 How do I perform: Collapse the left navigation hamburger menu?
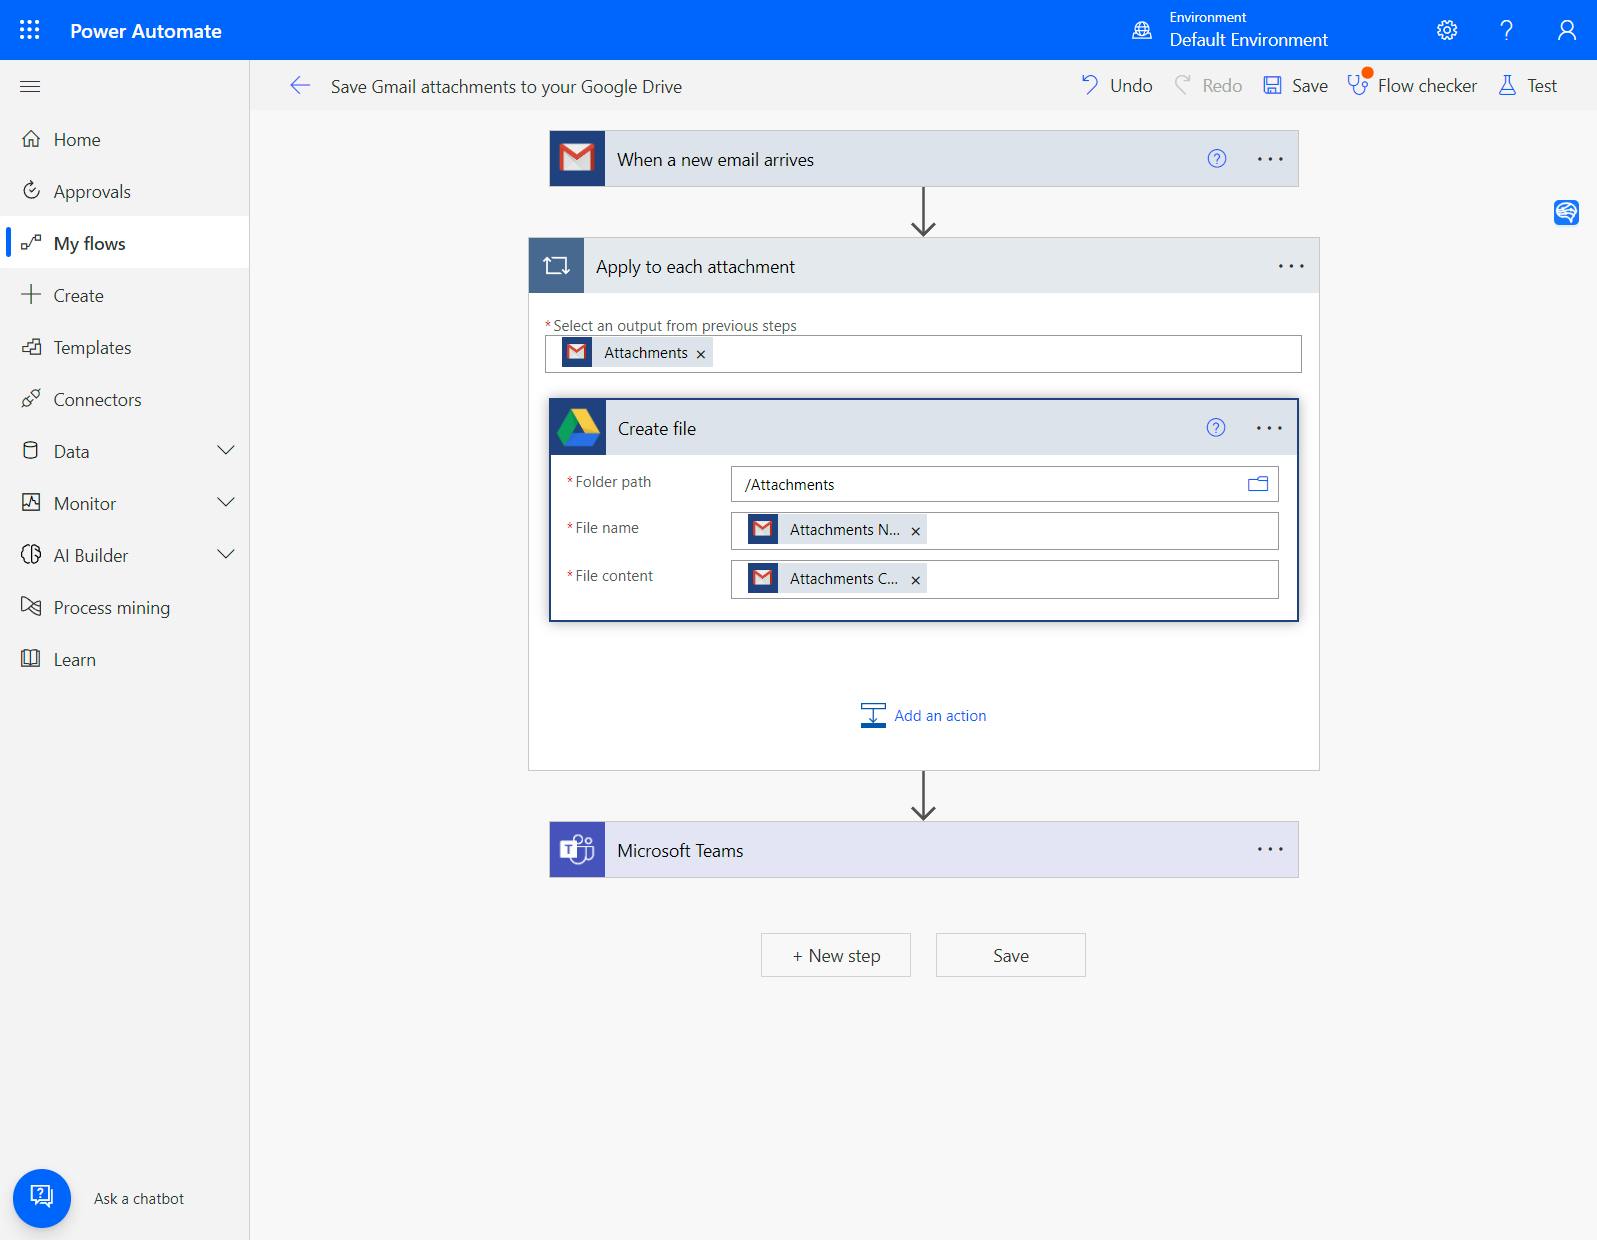click(x=30, y=86)
